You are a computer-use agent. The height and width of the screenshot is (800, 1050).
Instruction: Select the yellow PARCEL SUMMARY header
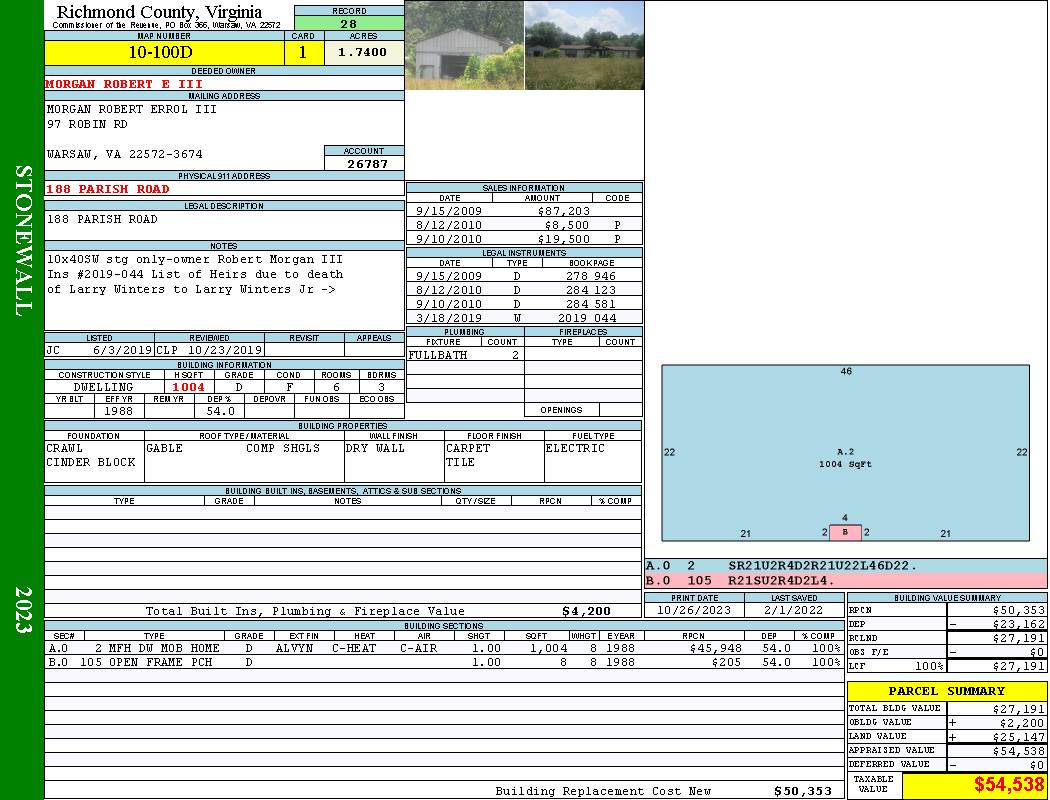[946, 691]
